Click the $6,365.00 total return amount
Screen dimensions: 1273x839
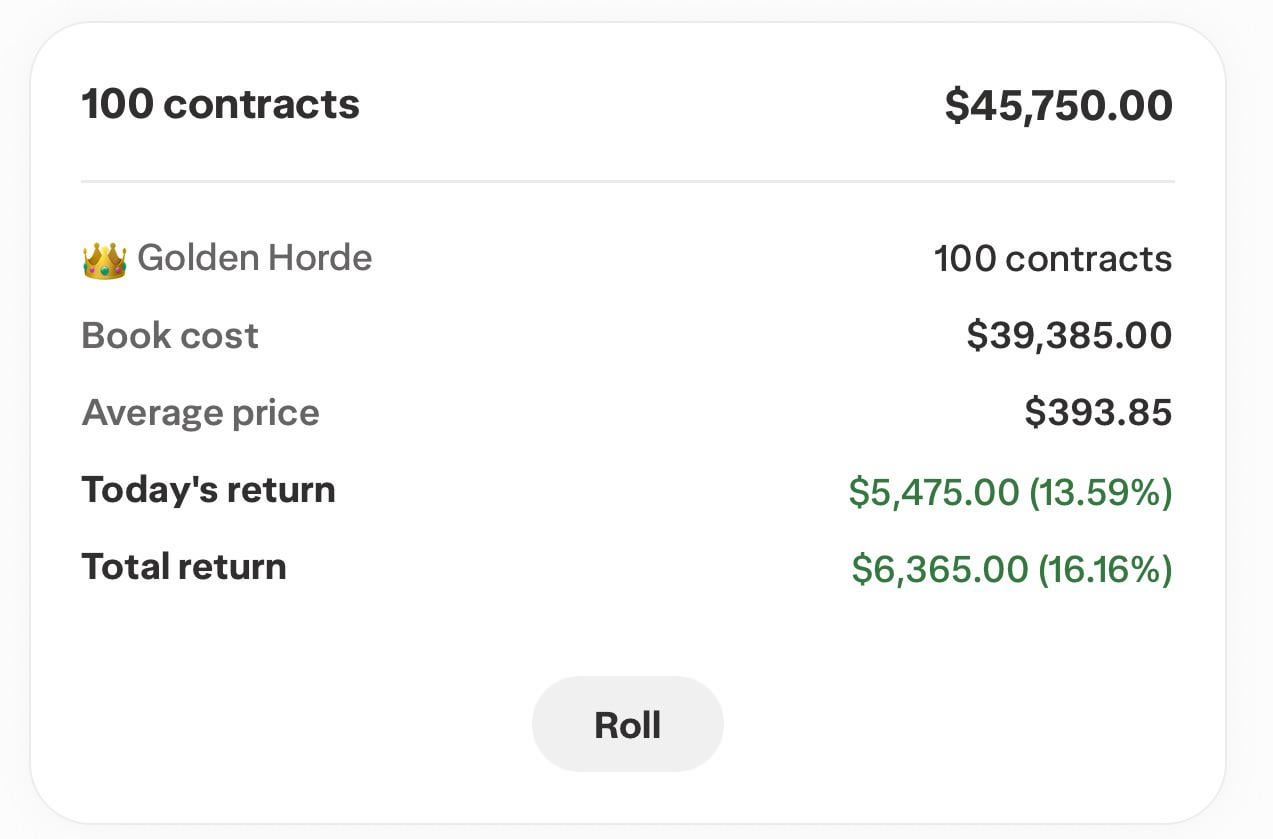click(939, 570)
